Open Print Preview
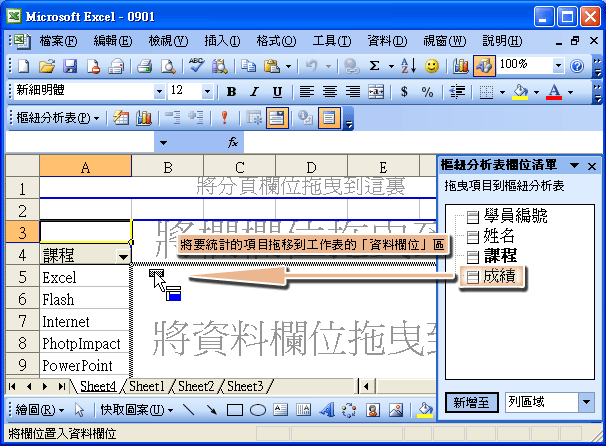The width and height of the screenshot is (606, 446). (168, 66)
